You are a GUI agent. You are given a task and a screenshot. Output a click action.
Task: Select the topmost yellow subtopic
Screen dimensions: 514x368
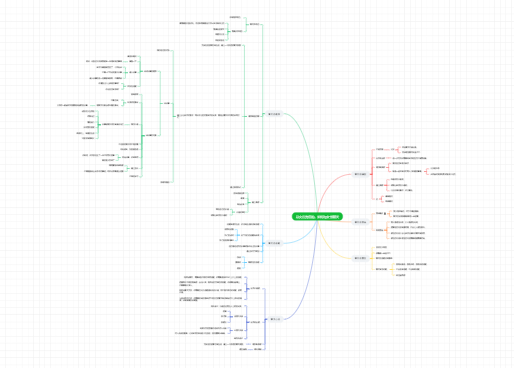coord(381,247)
